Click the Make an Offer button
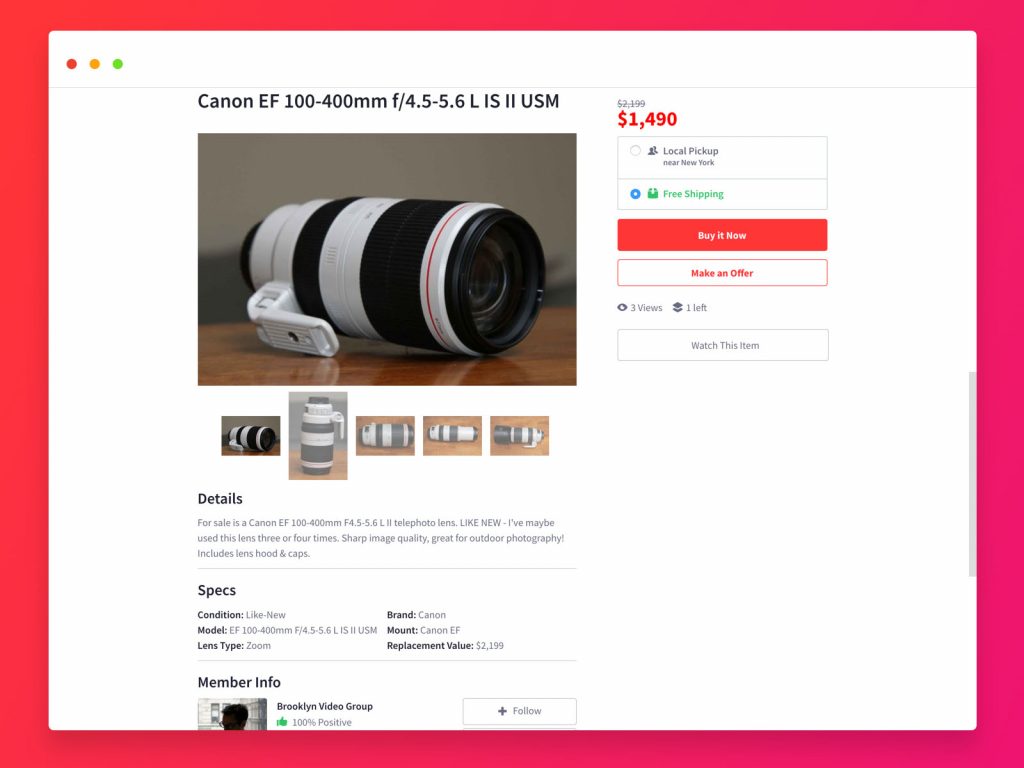1024x768 pixels. (722, 273)
